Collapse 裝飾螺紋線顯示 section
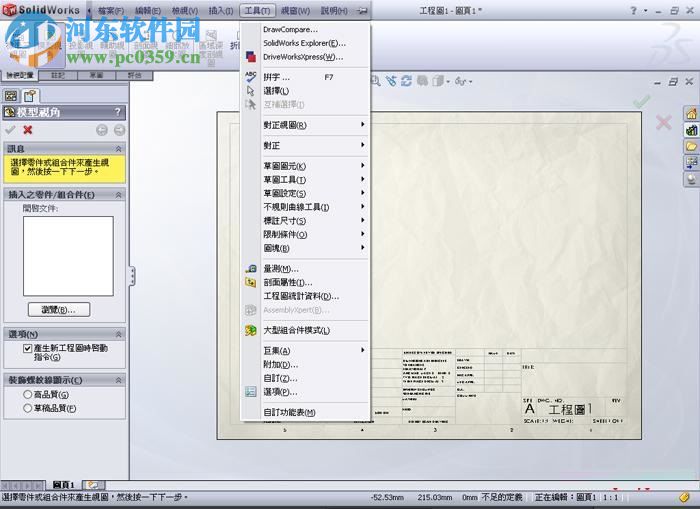Viewport: 700px width, 509px height. pyautogui.click(x=118, y=380)
